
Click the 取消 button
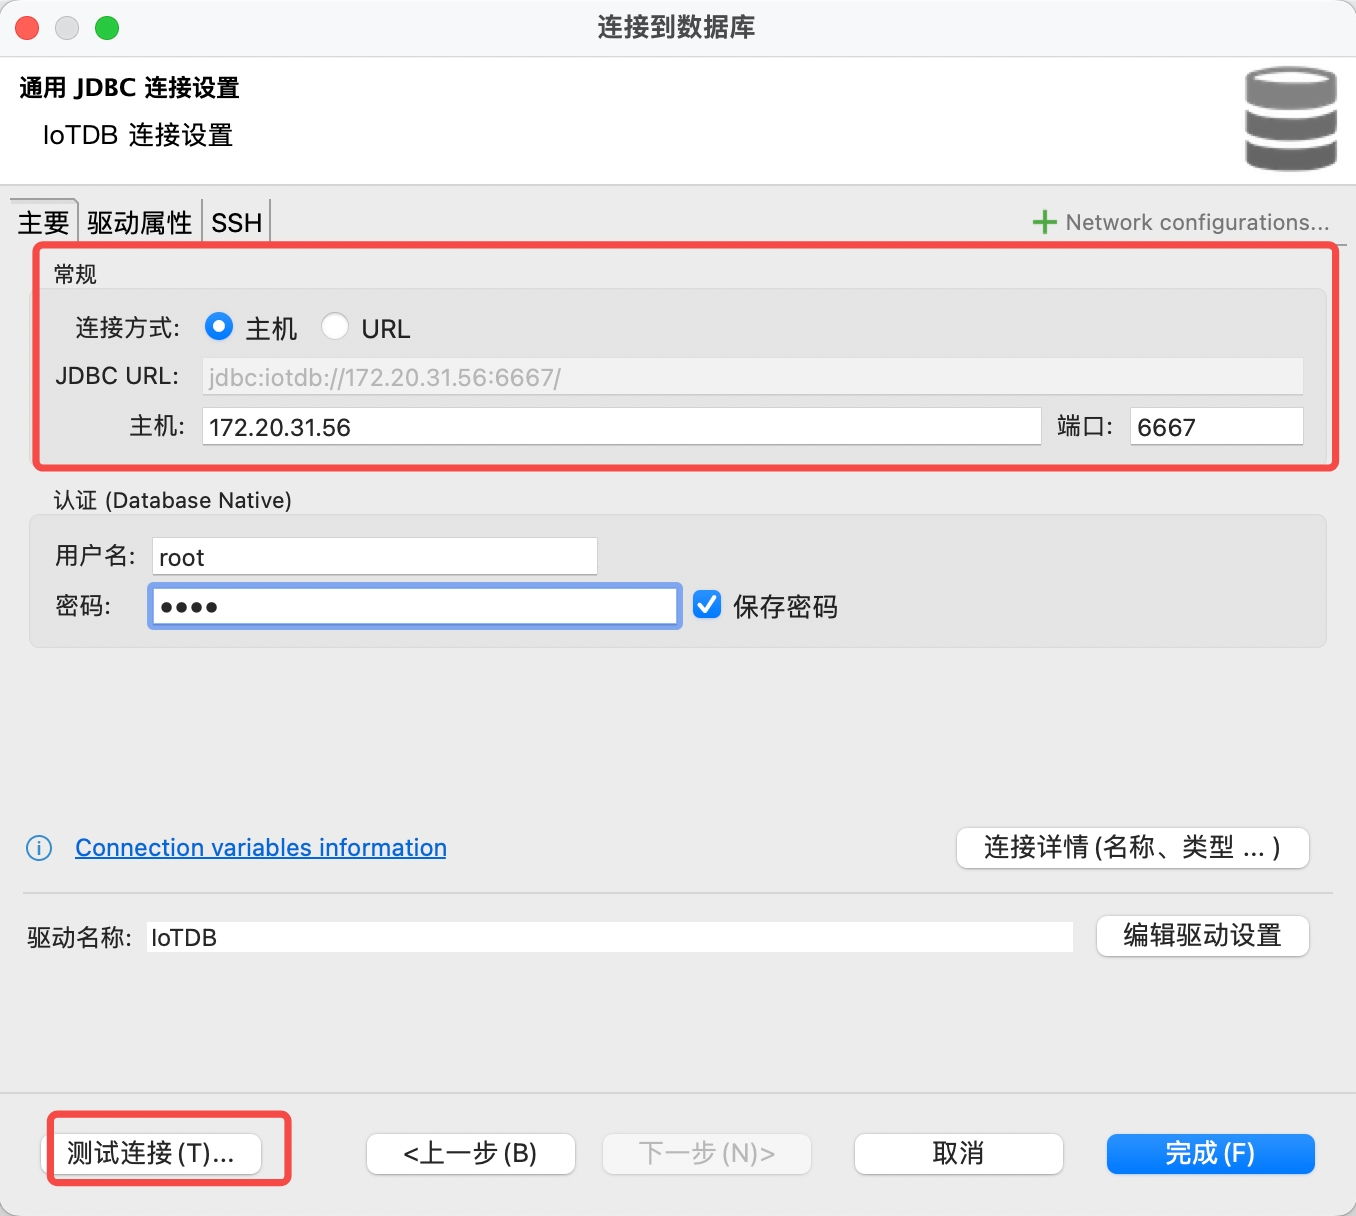tap(957, 1153)
